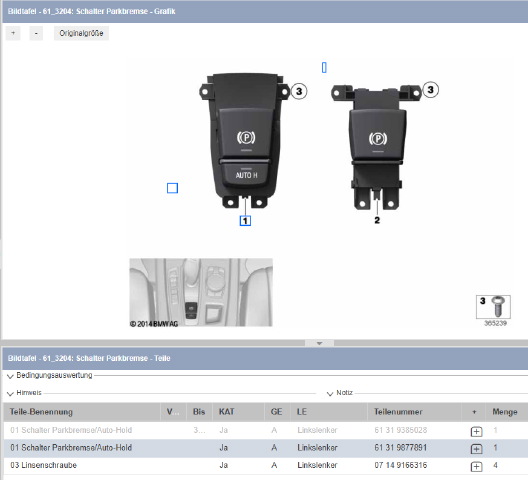Viewport: 528px width, 480px height.
Task: Sort by the LE column header
Action: coord(329,412)
